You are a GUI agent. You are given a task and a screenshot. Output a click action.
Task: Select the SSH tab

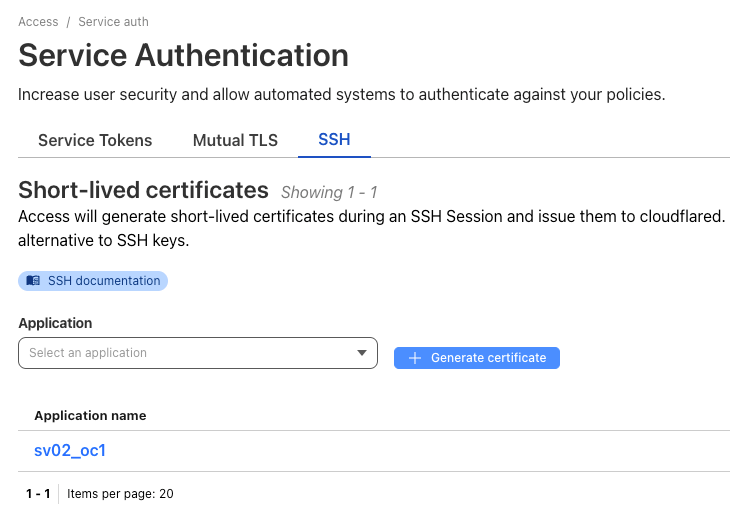click(334, 140)
